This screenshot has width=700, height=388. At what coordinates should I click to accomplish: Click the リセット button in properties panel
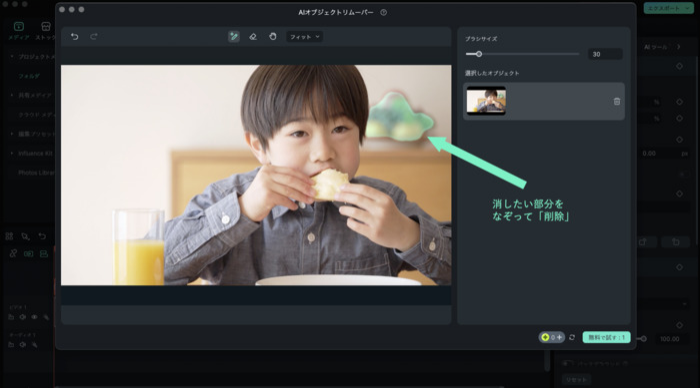[x=576, y=380]
